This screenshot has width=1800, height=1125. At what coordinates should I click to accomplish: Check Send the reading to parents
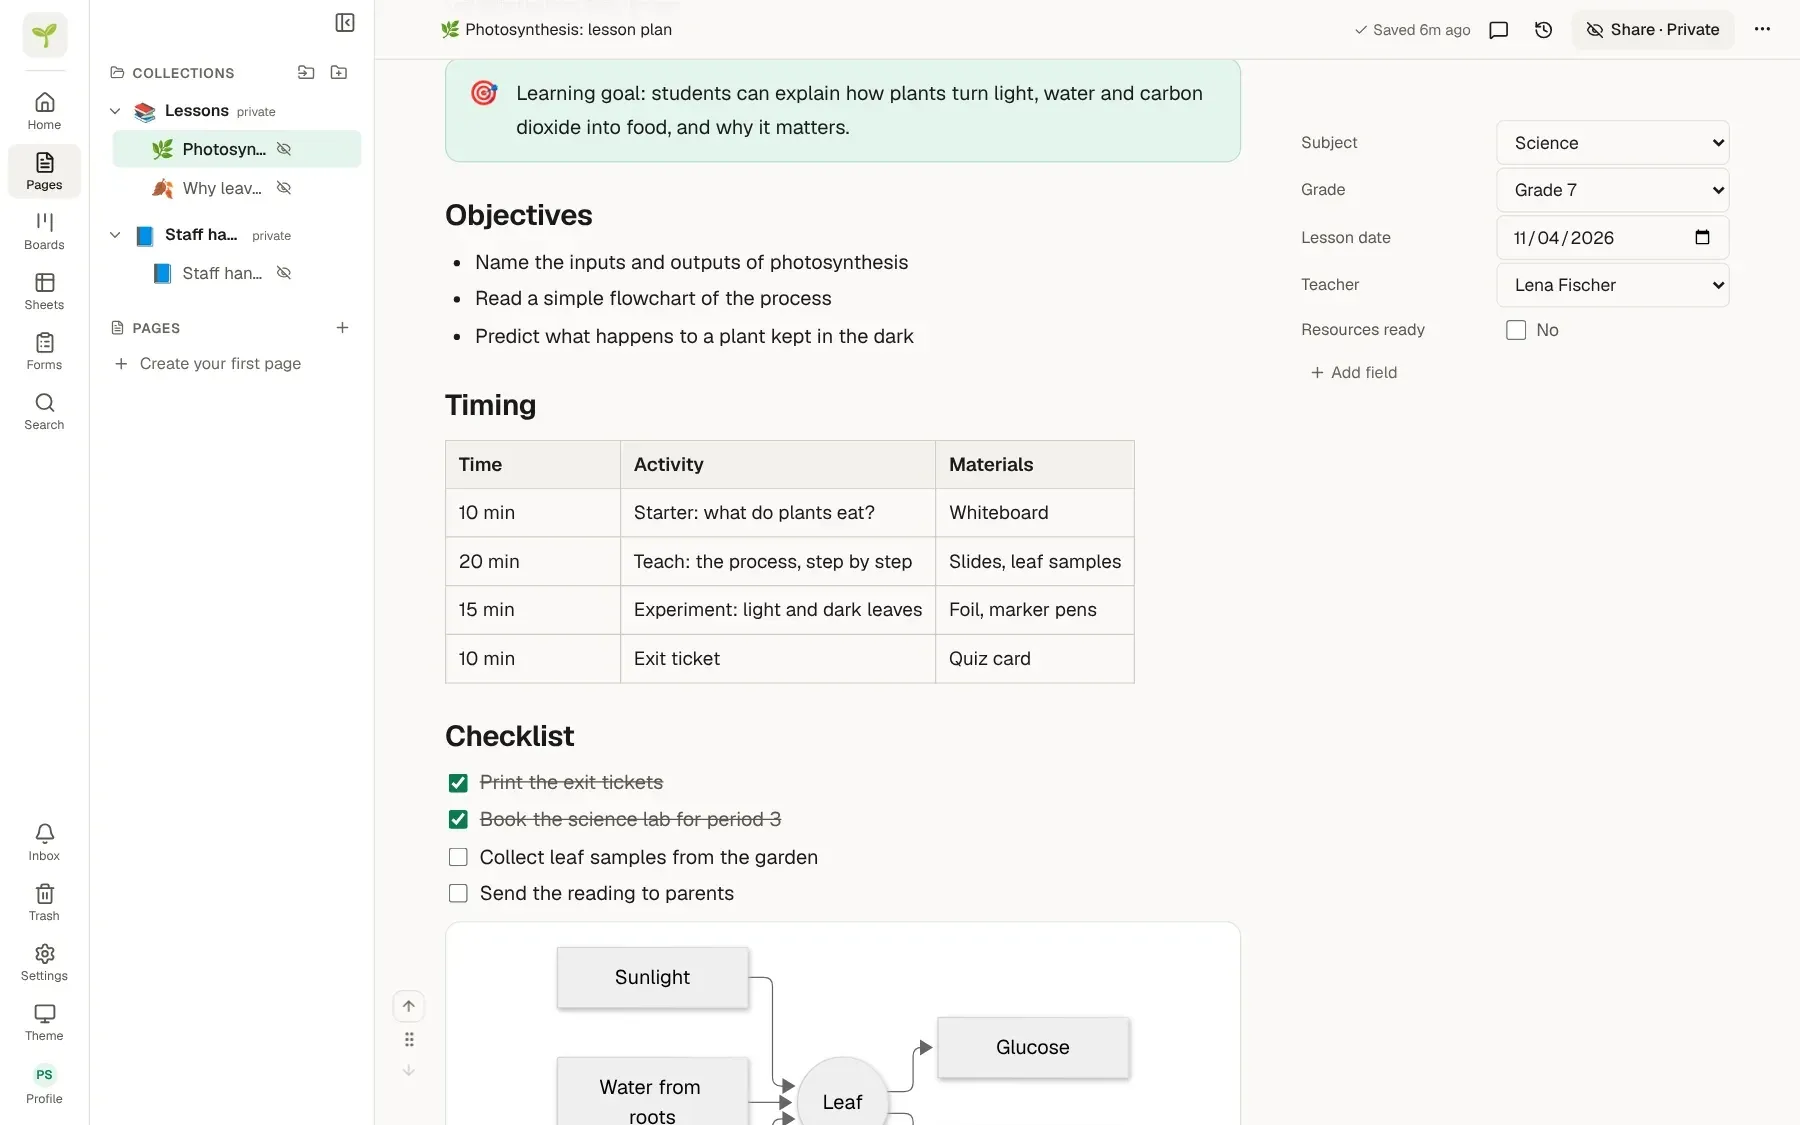[458, 893]
